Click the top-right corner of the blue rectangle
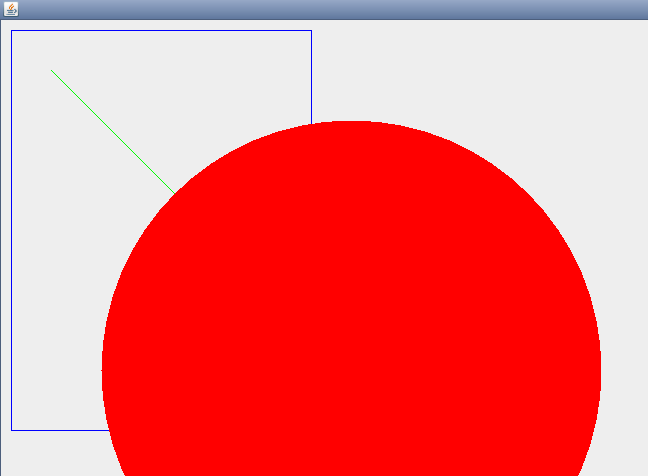The width and height of the screenshot is (648, 476). pos(311,31)
